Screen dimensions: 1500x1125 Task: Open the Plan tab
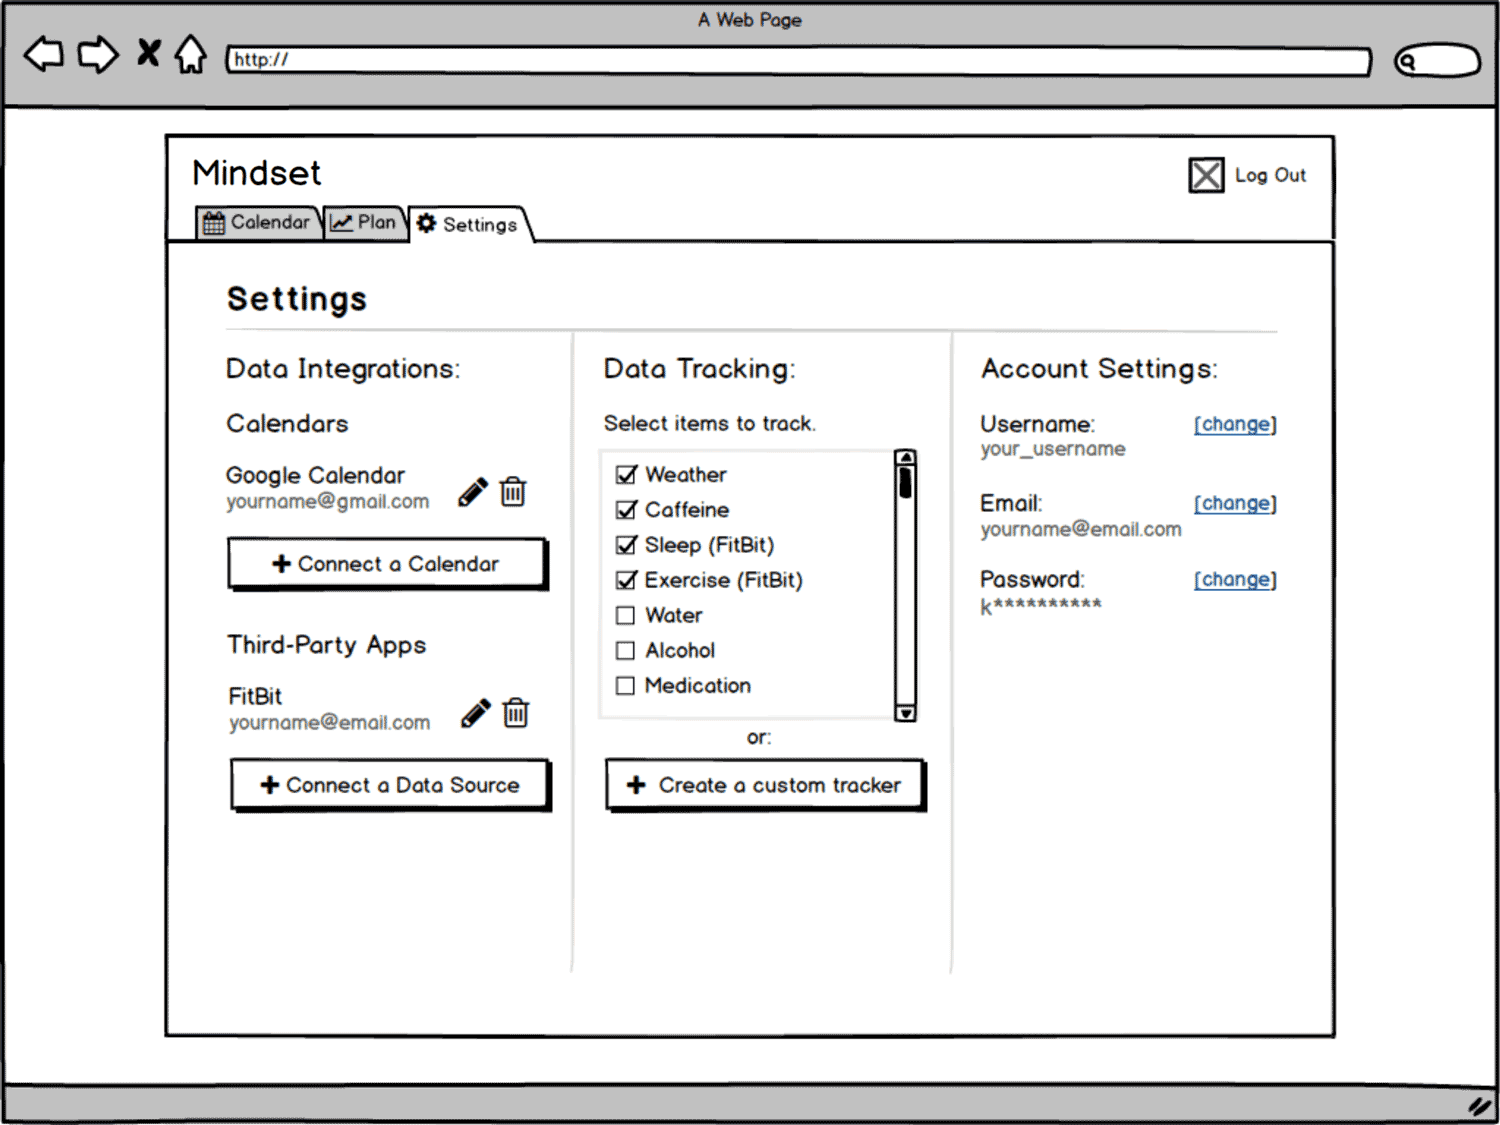coord(364,222)
